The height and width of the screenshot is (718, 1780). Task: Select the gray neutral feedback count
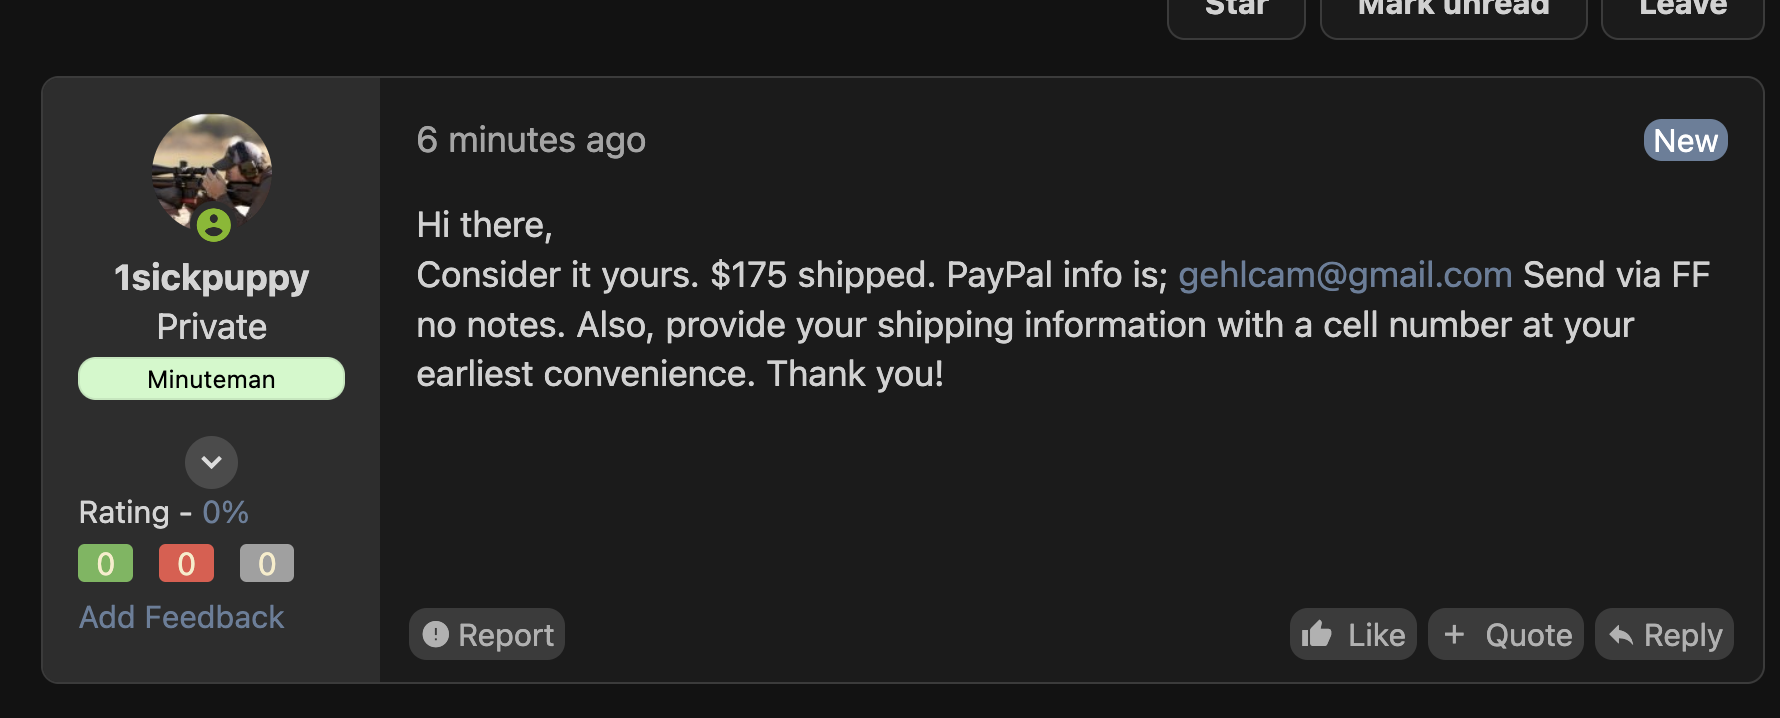pyautogui.click(x=266, y=563)
